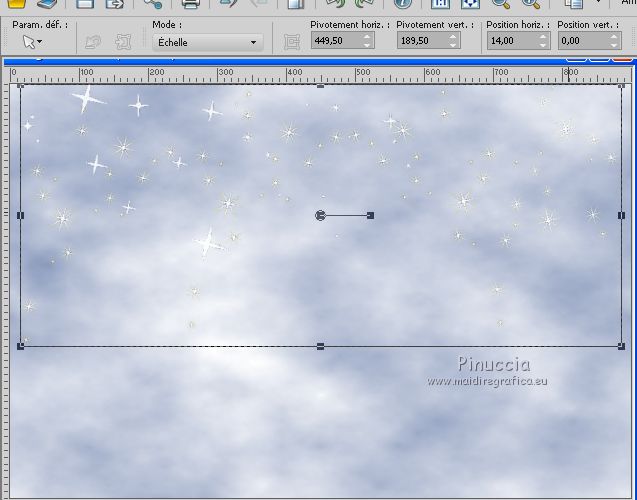Click the left-middle selection handle
The height and width of the screenshot is (500, 637).
[20, 215]
